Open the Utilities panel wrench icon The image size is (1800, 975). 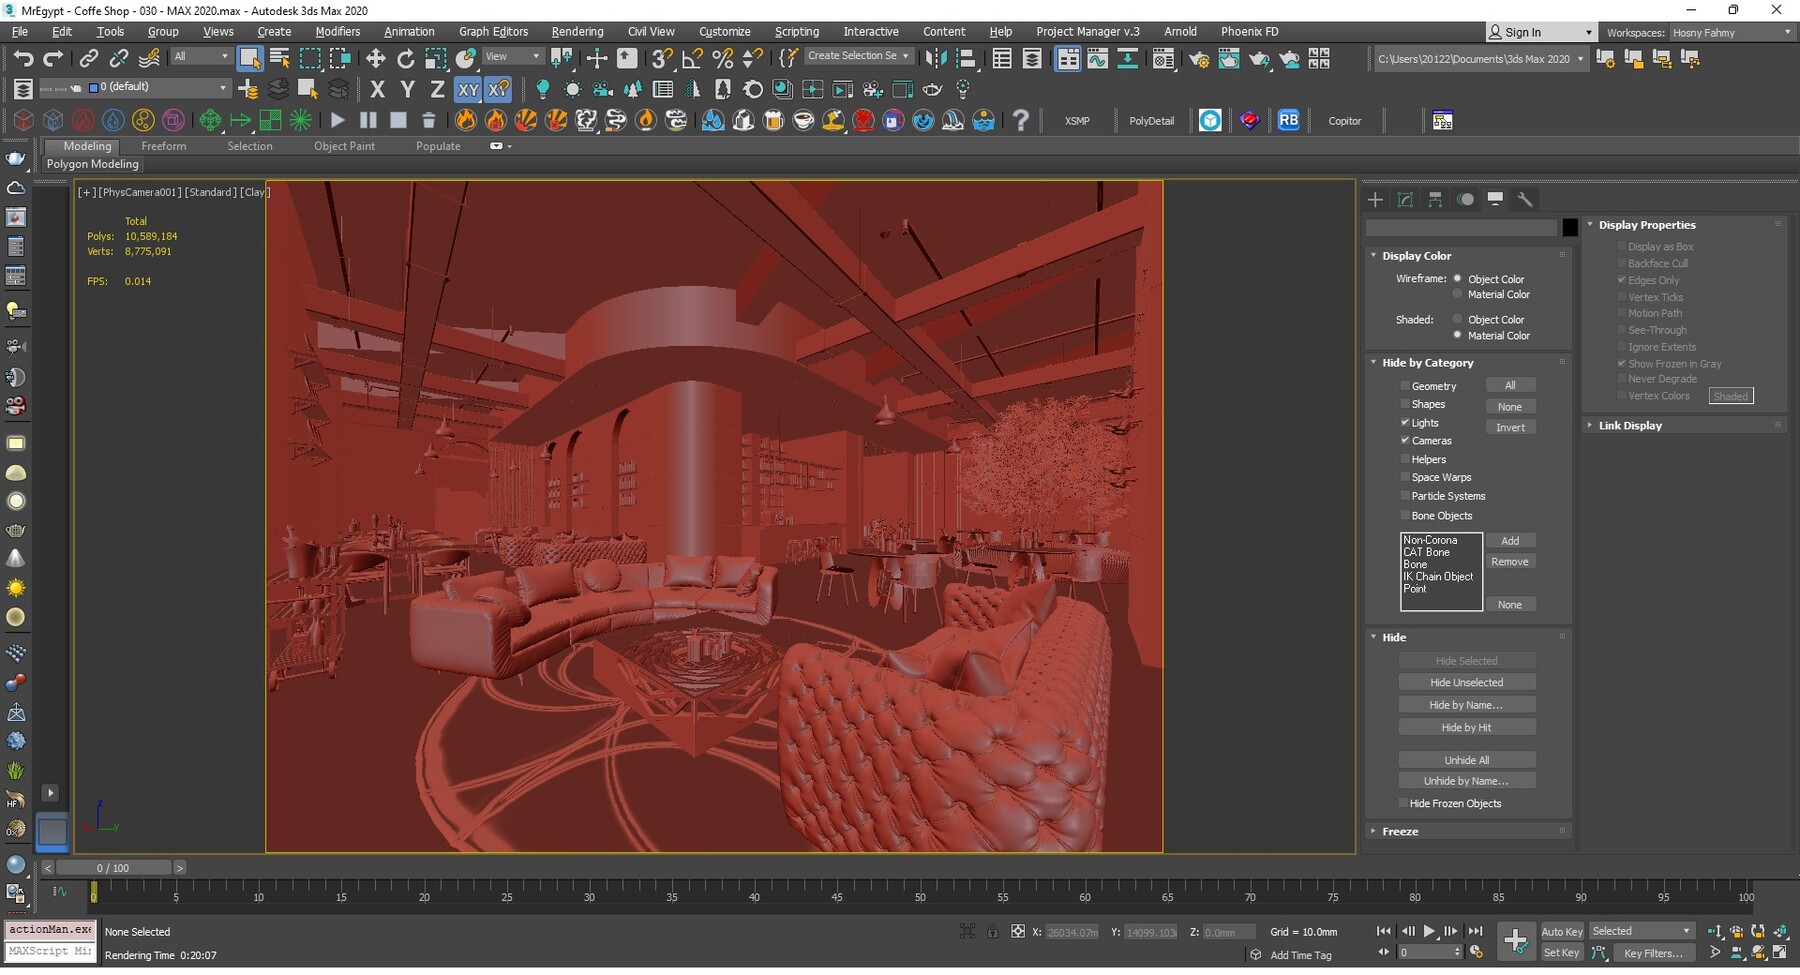pos(1526,199)
